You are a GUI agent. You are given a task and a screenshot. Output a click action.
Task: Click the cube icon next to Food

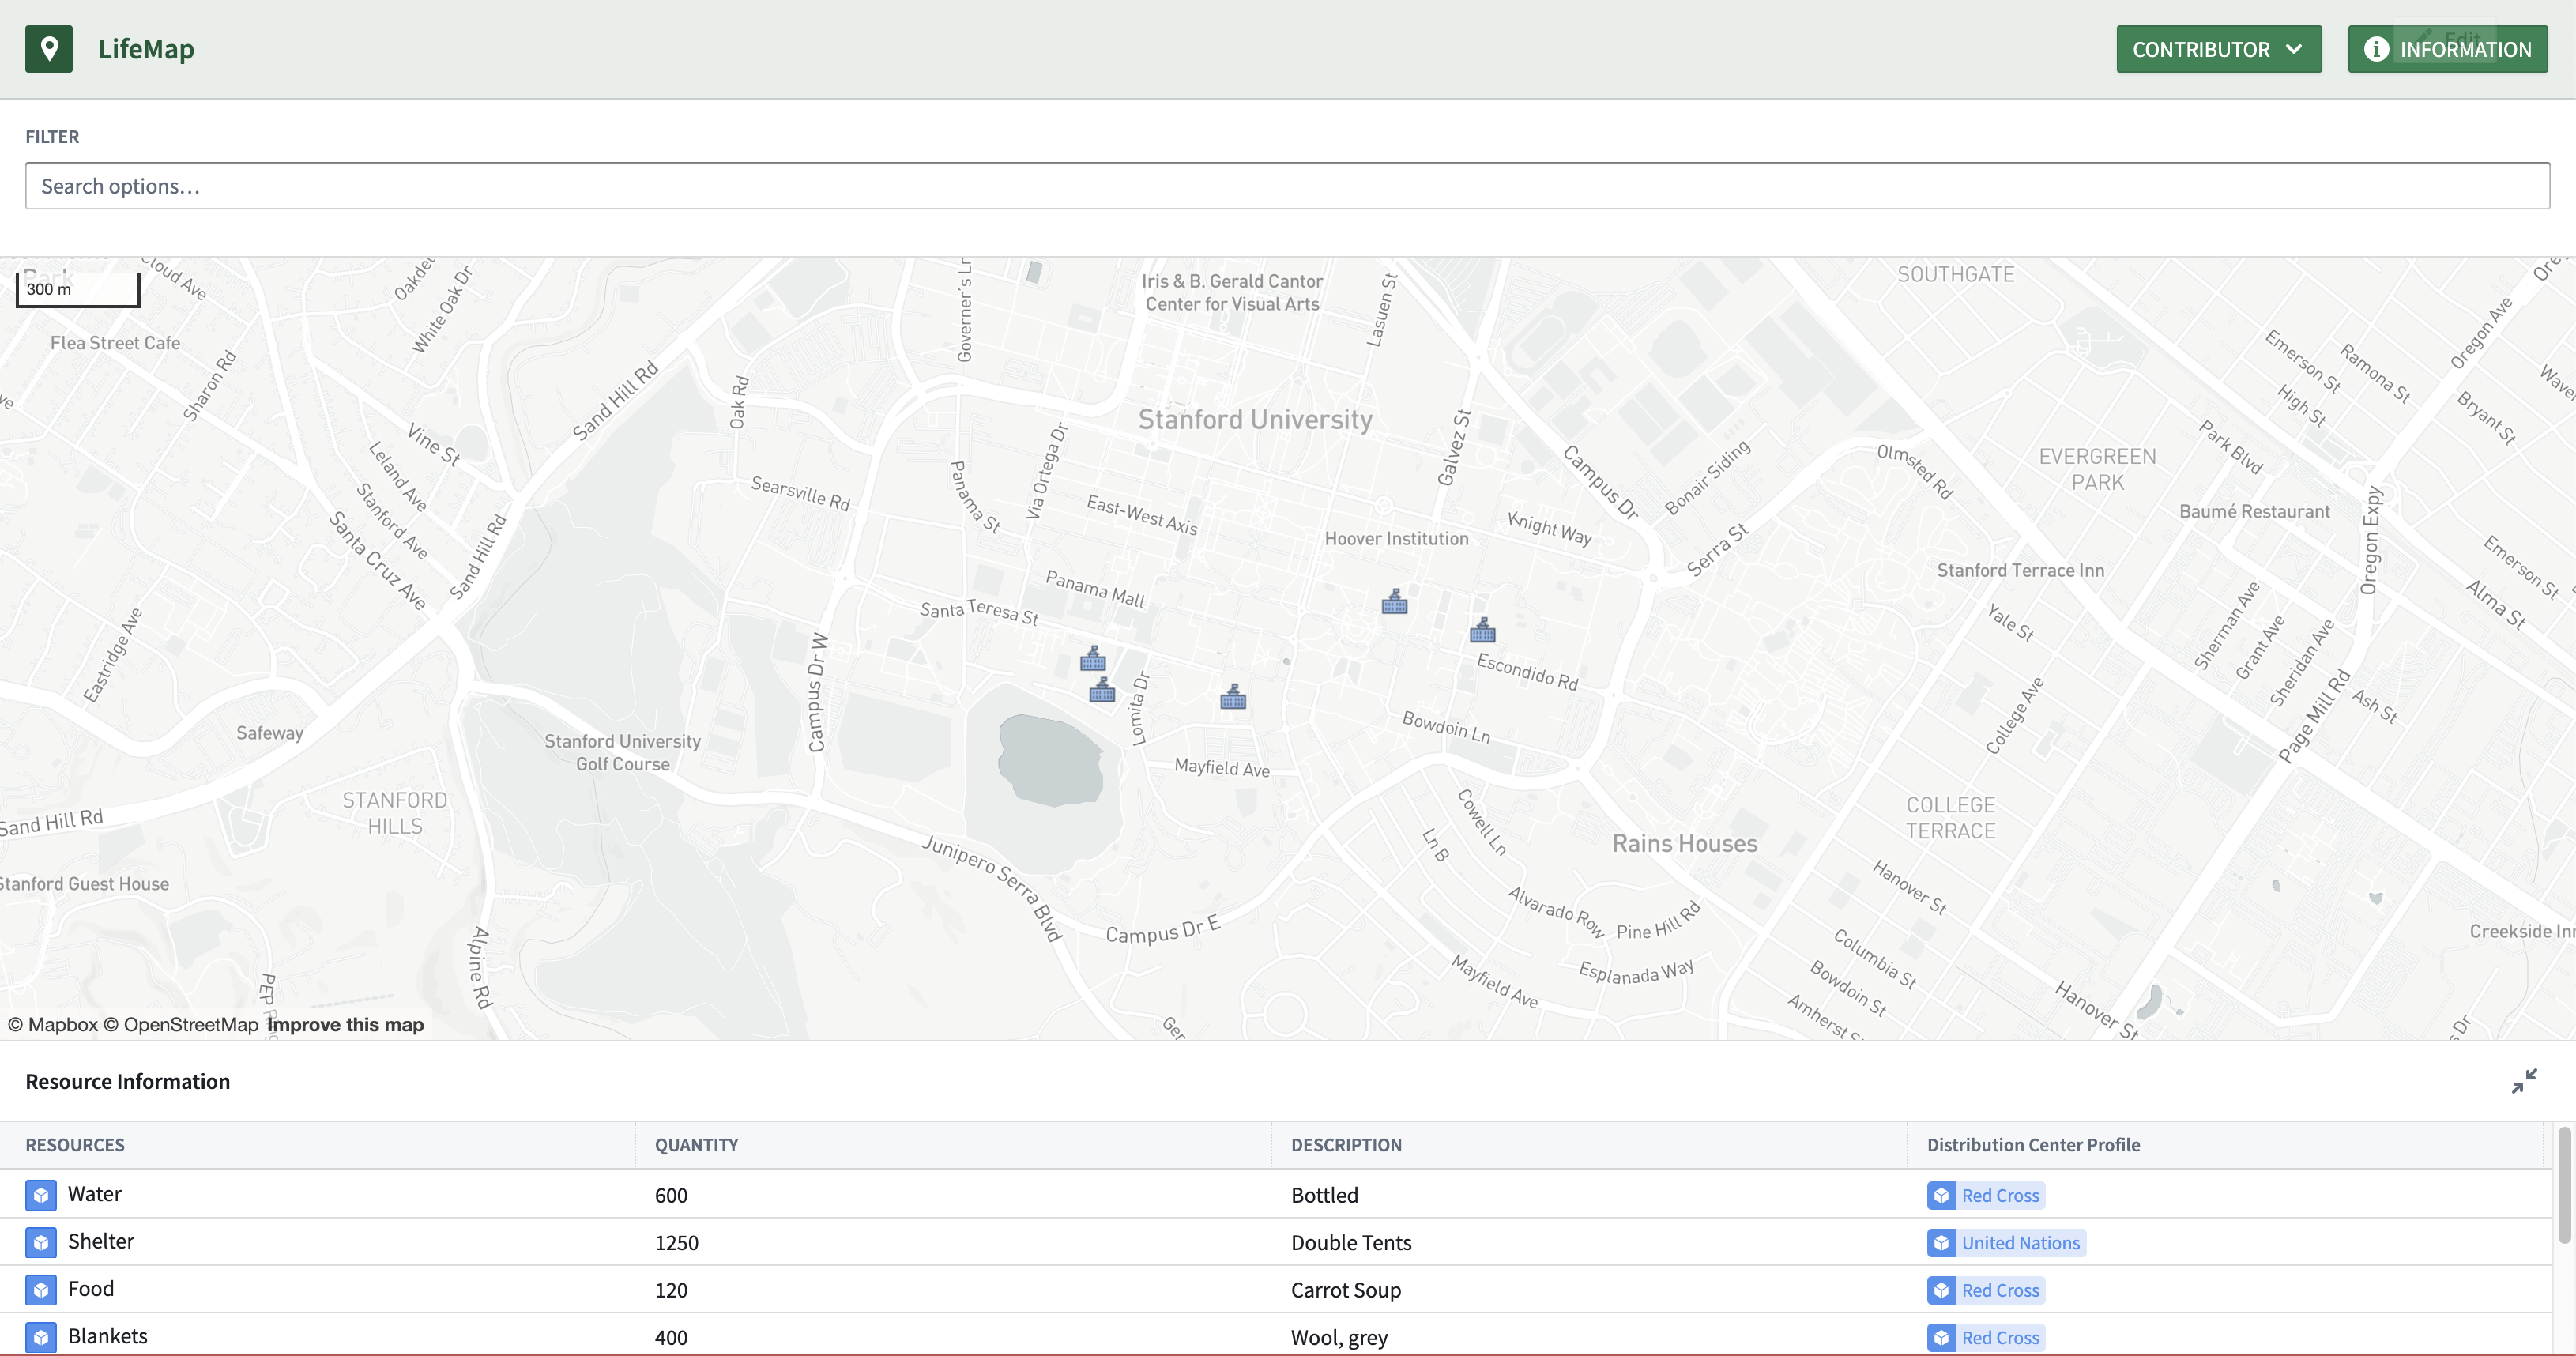tap(41, 1289)
